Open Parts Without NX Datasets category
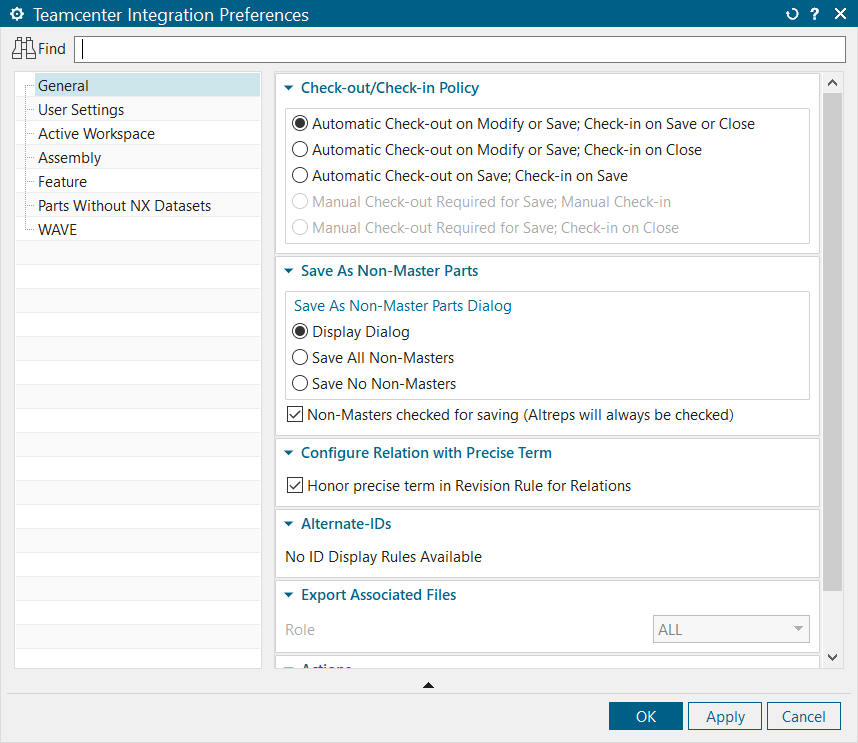The width and height of the screenshot is (858, 743). point(124,206)
